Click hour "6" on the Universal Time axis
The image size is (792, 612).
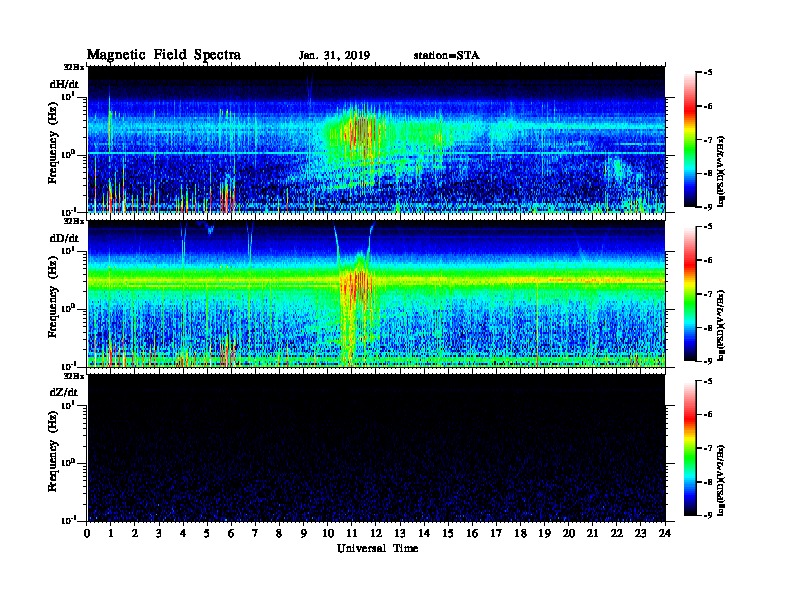pyautogui.click(x=231, y=534)
